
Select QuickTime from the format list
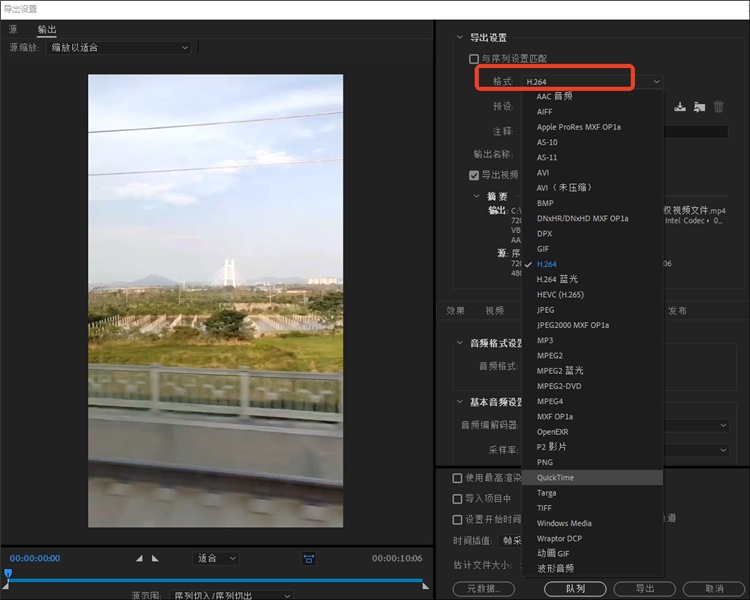(555, 478)
